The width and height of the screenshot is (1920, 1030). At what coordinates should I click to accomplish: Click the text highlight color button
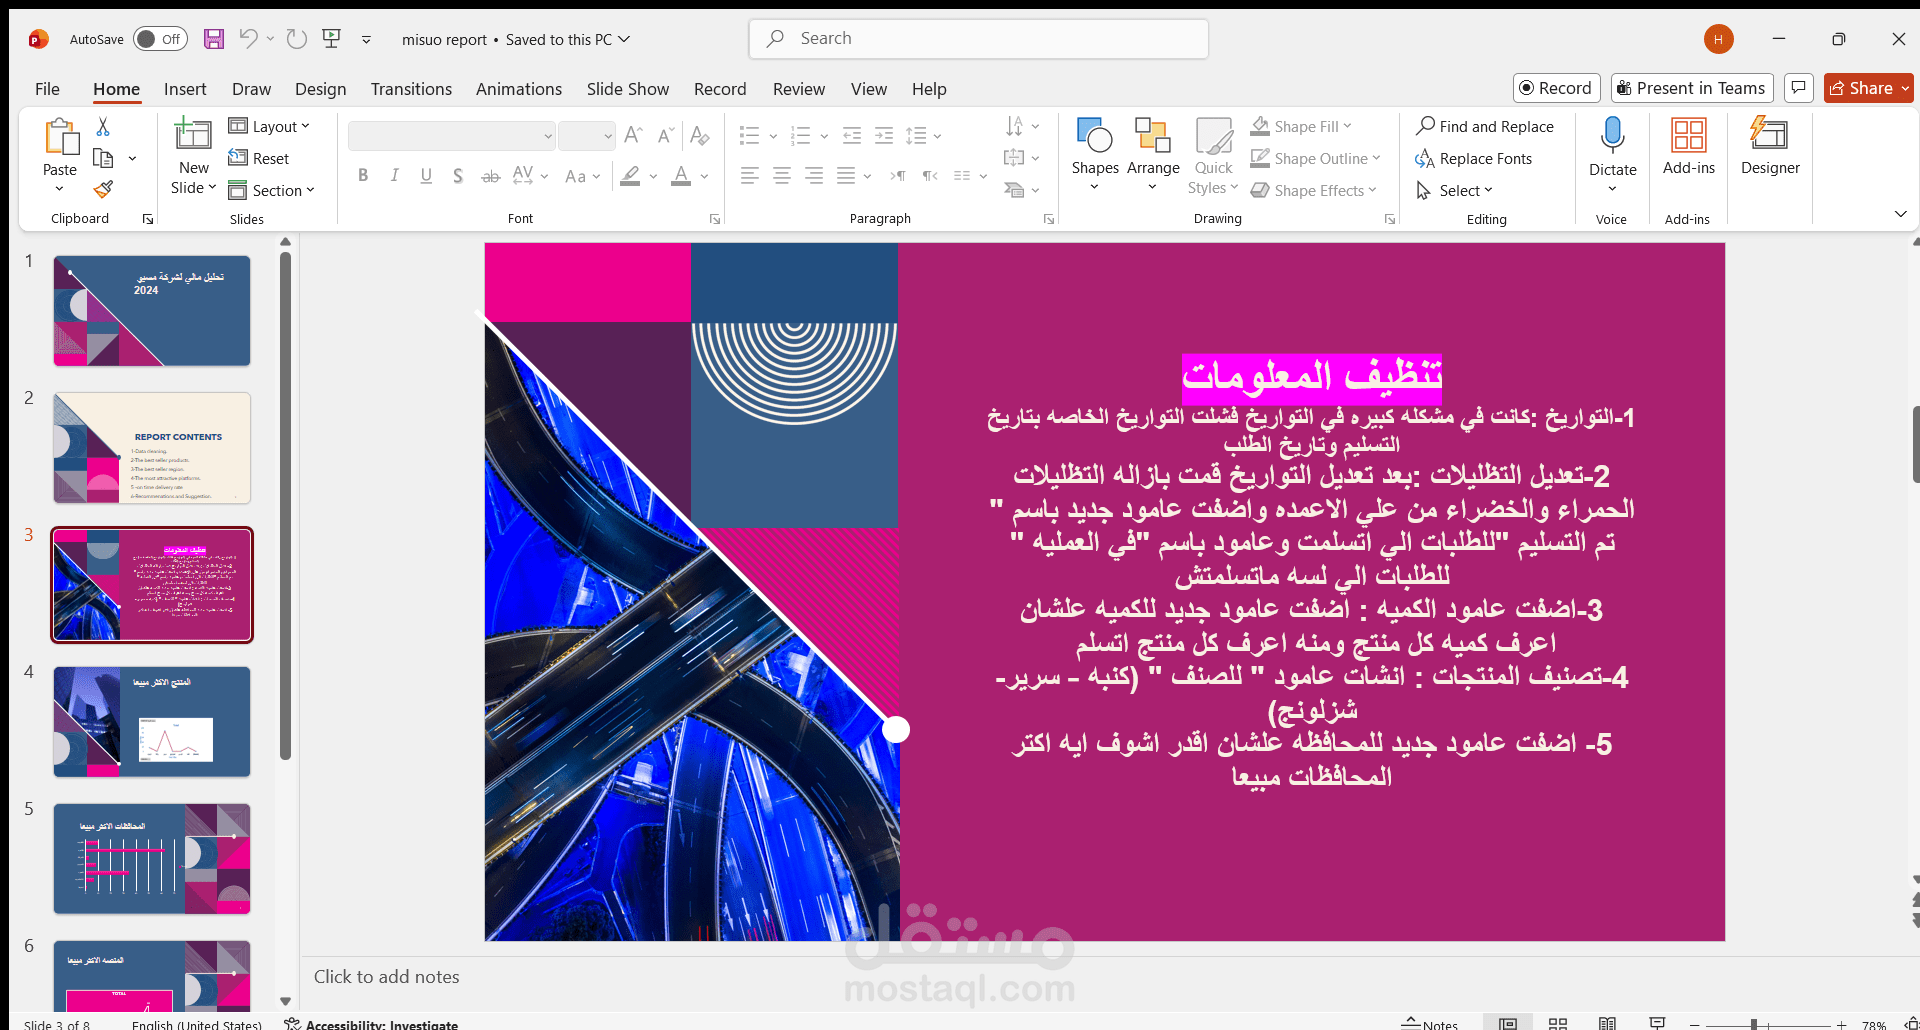click(x=630, y=176)
